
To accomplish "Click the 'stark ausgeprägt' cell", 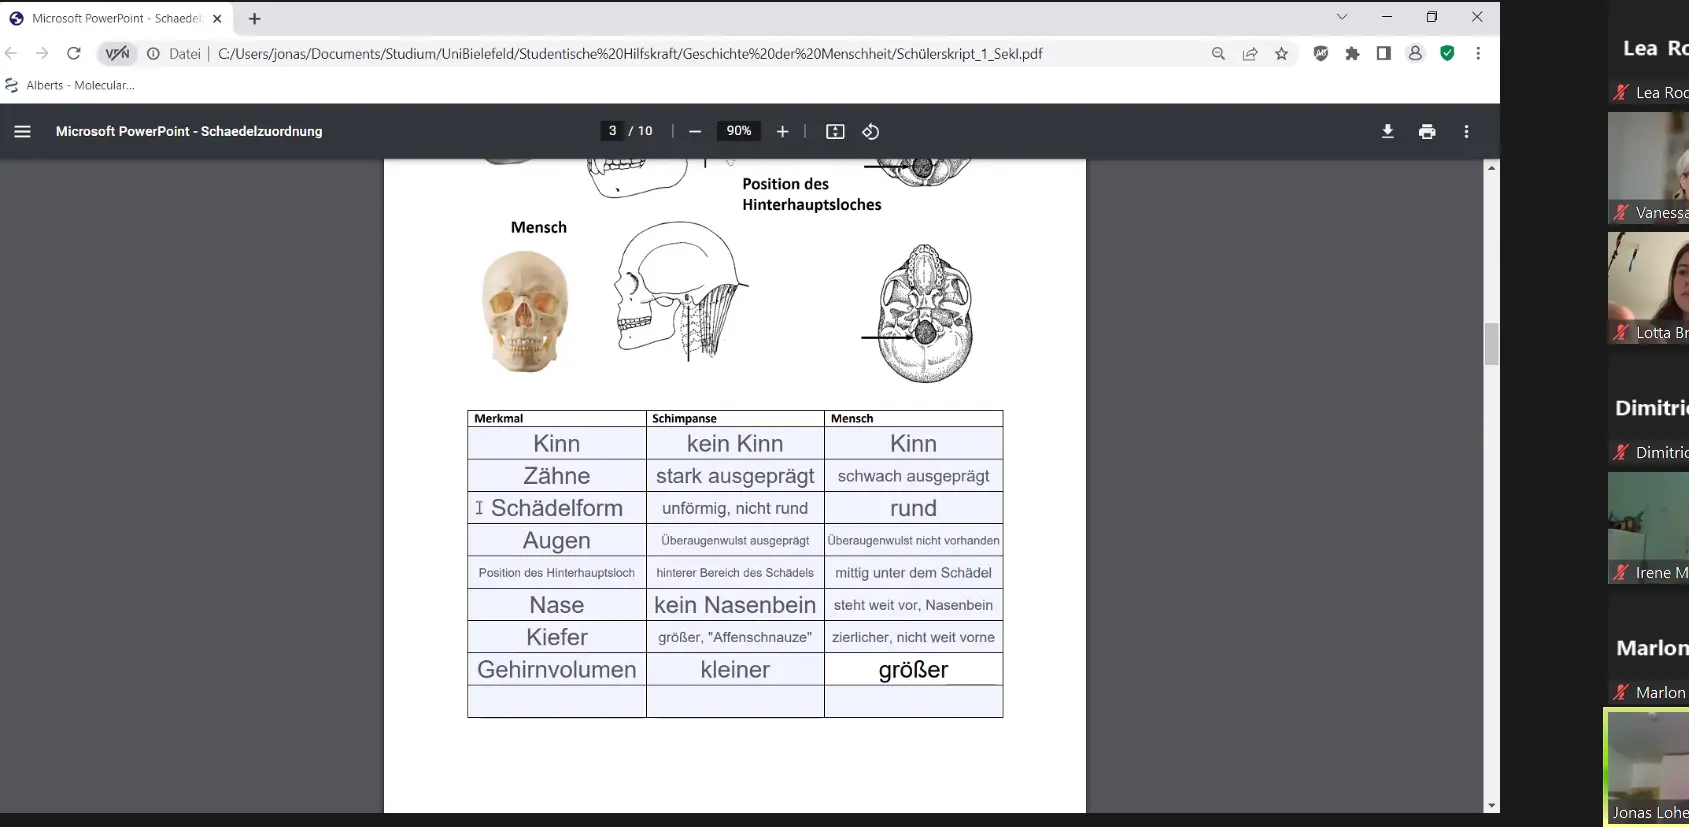I will coord(735,476).
